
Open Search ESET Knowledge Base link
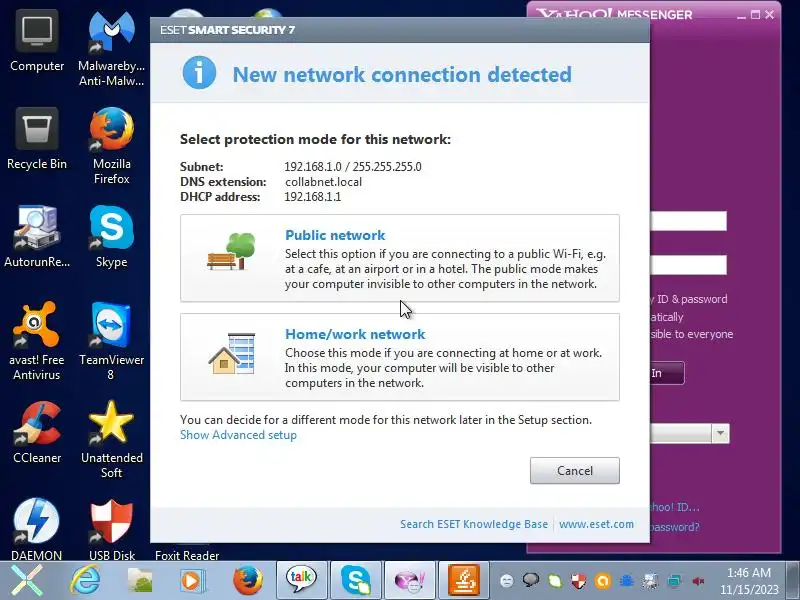click(473, 524)
